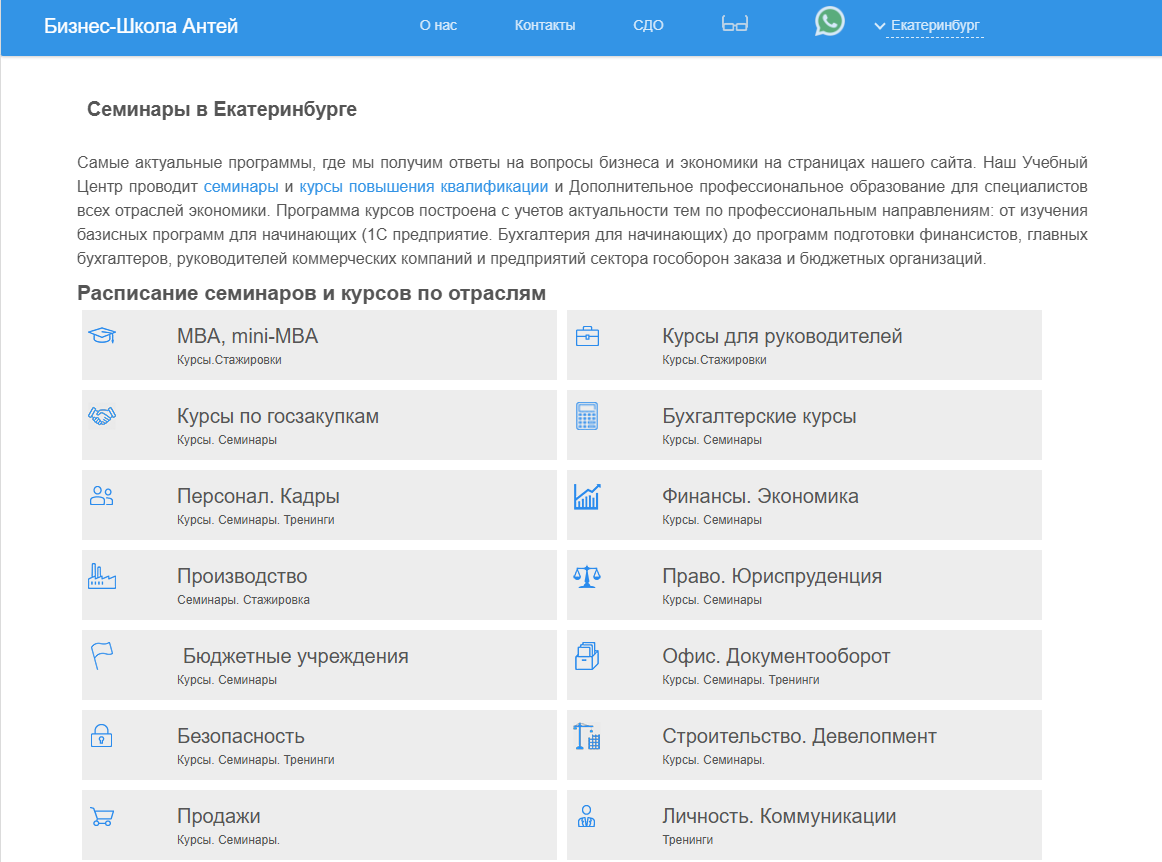The image size is (1162, 862).
Task: Click the crane icon for Строительство
Action: [x=587, y=736]
